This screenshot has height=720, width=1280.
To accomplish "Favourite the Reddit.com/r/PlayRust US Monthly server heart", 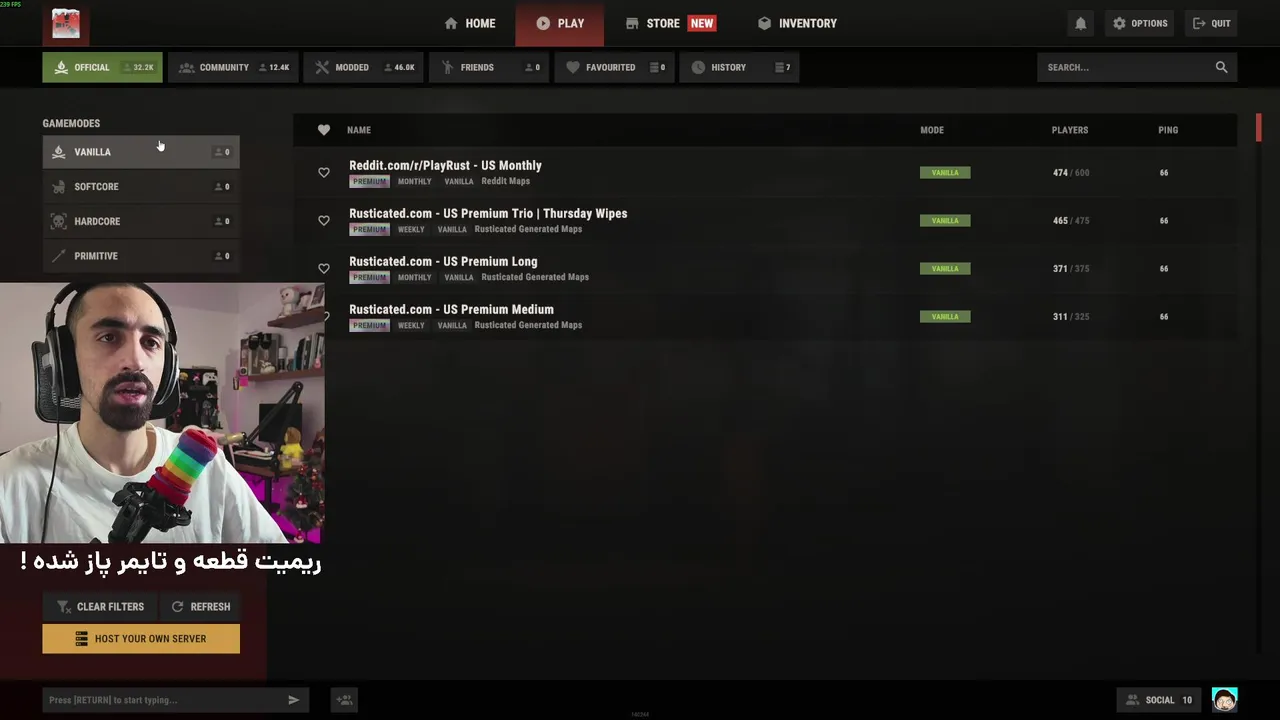I will tap(323, 173).
